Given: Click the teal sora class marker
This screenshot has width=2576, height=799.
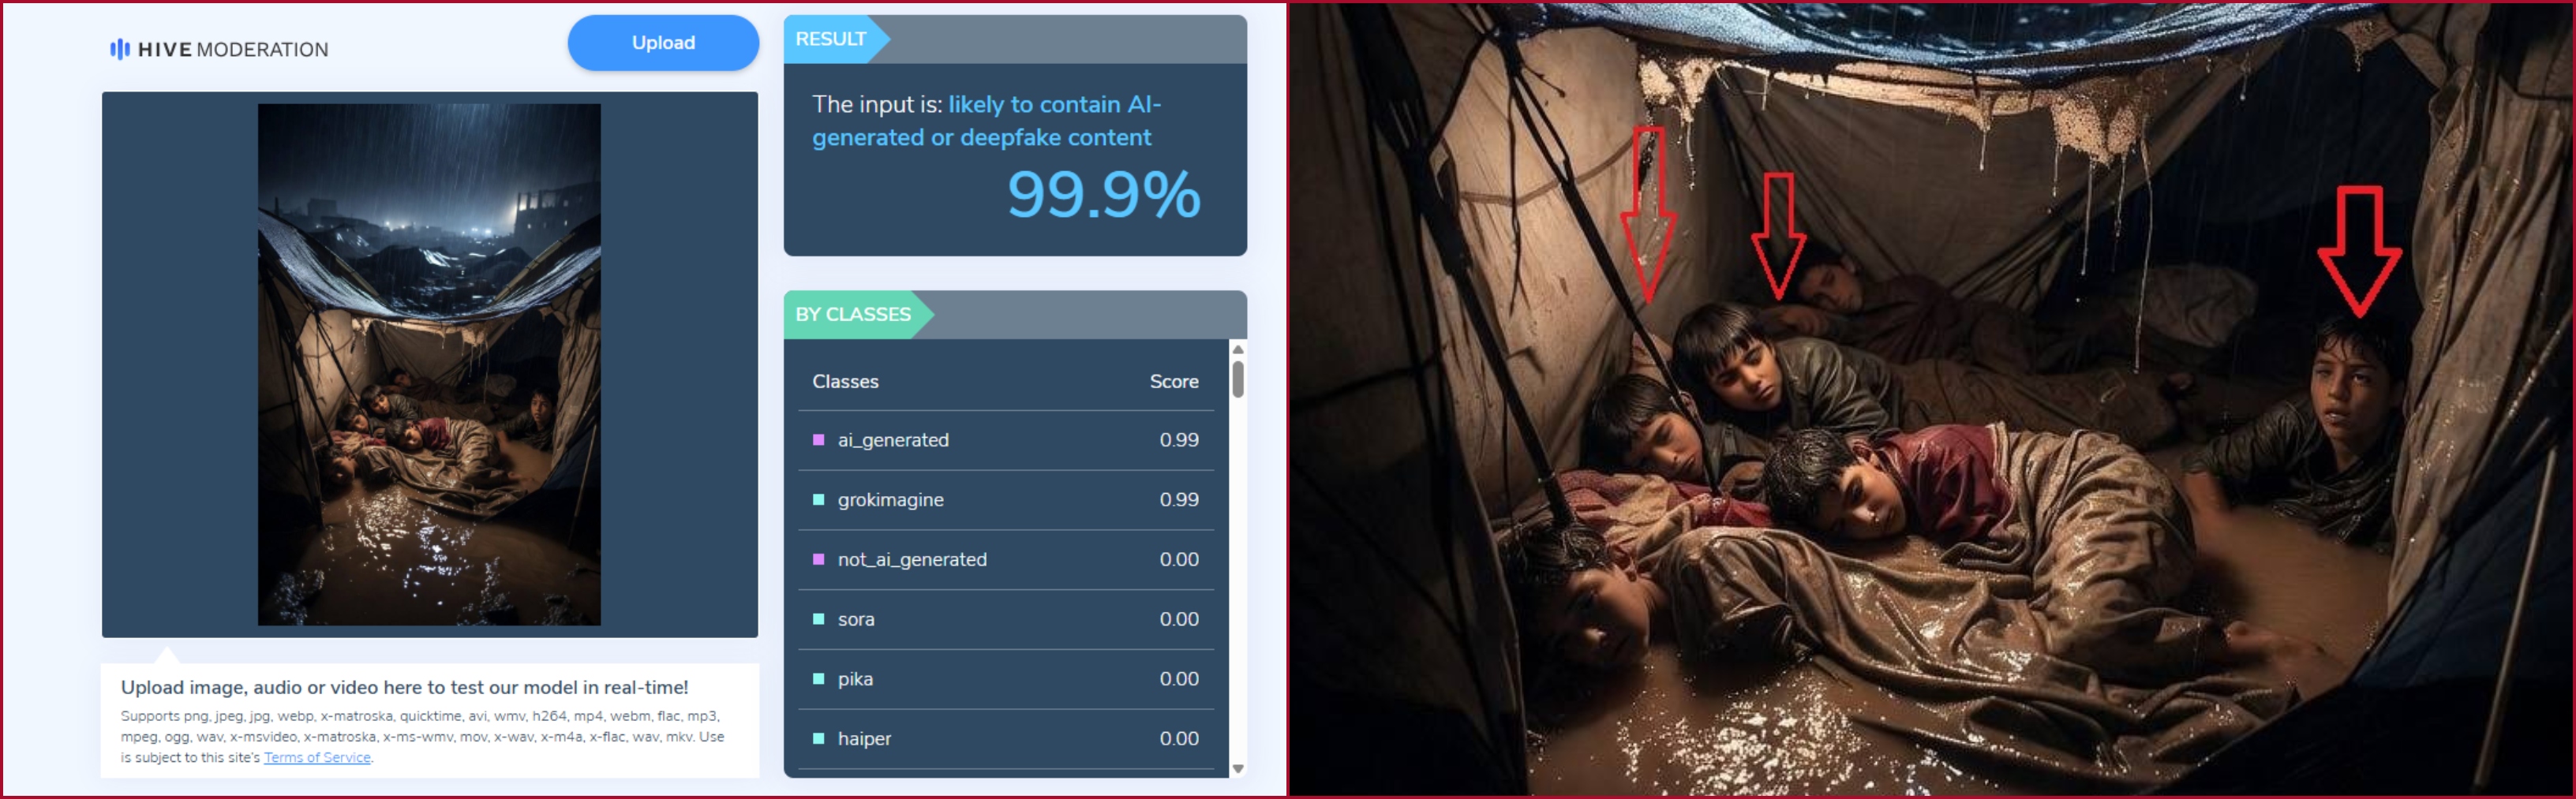Looking at the screenshot, I should click(818, 620).
